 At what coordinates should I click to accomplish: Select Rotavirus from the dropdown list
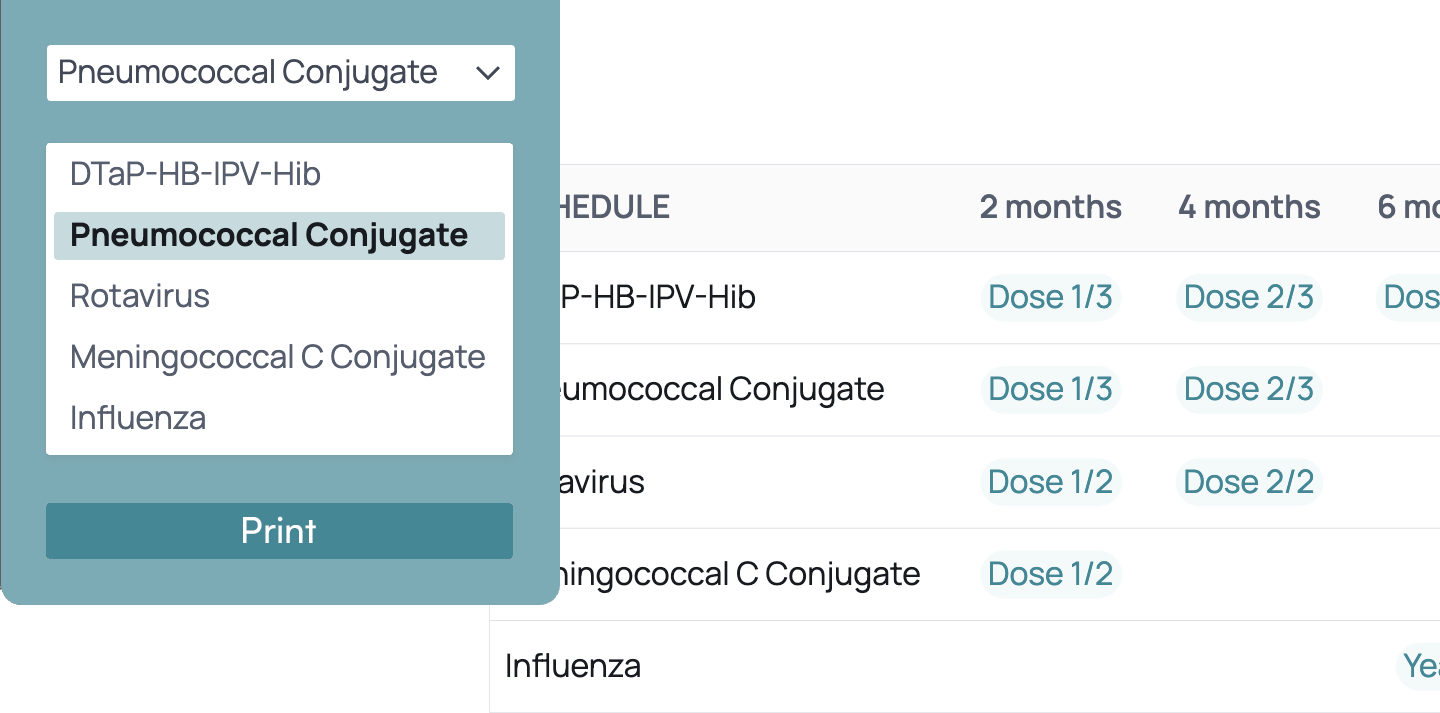[140, 297]
